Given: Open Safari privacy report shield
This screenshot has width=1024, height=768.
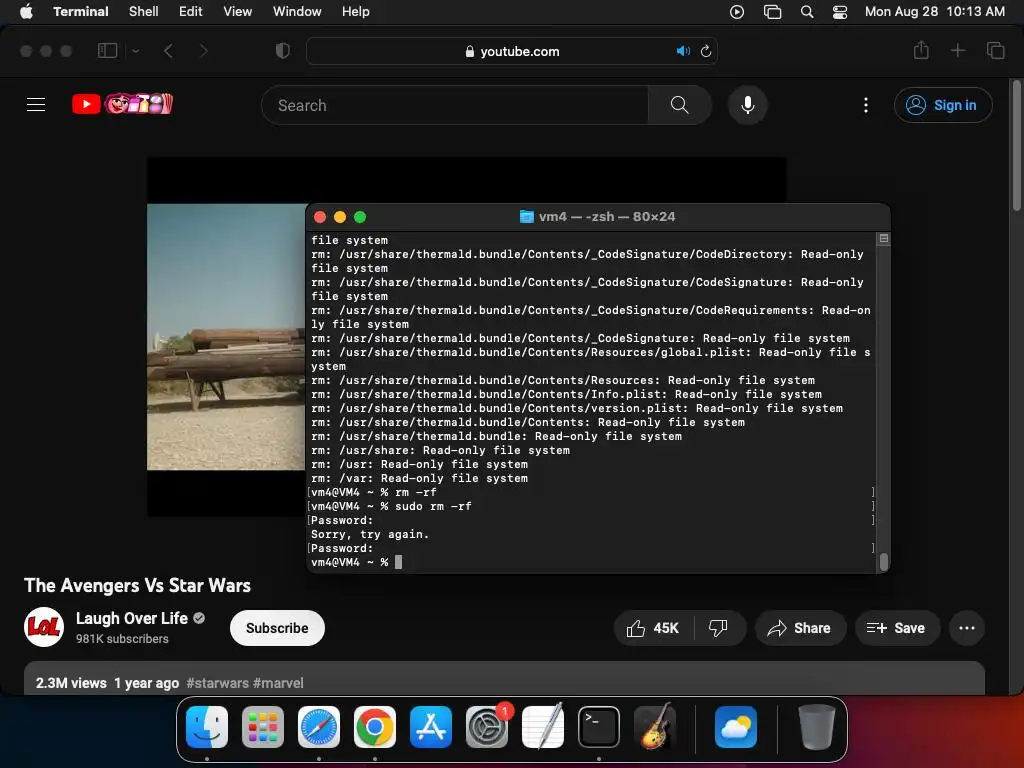Looking at the screenshot, I should pos(283,50).
